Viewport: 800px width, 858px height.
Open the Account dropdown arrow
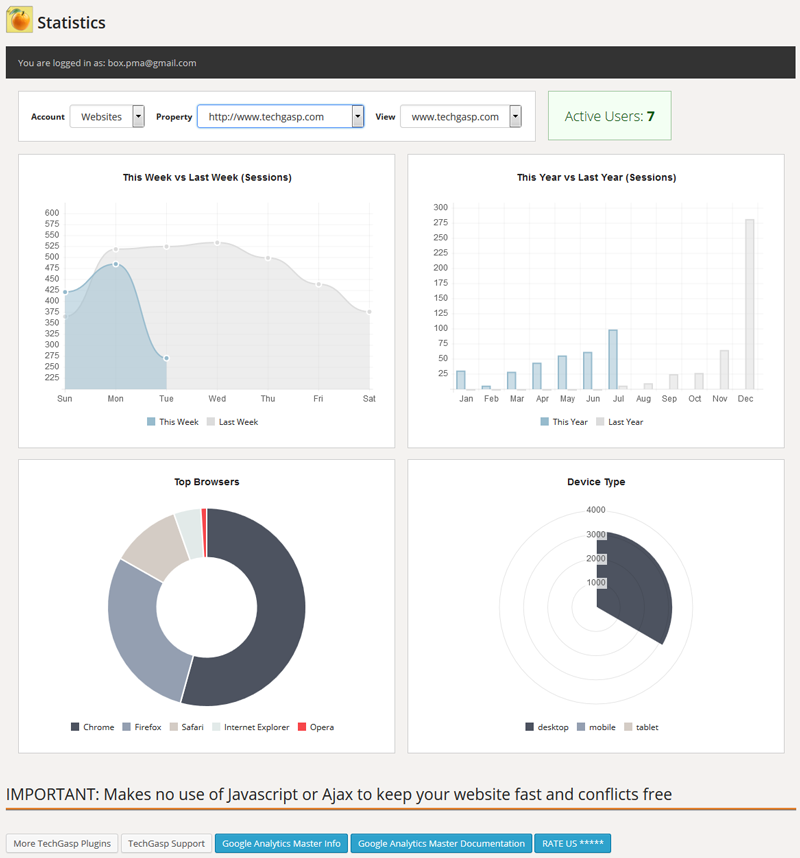(138, 117)
